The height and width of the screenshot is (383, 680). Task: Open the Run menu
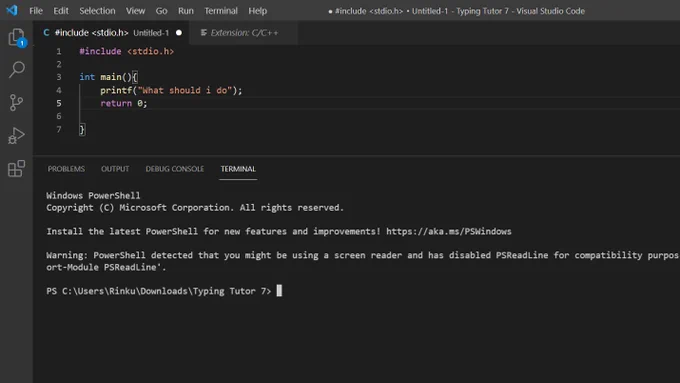(186, 11)
